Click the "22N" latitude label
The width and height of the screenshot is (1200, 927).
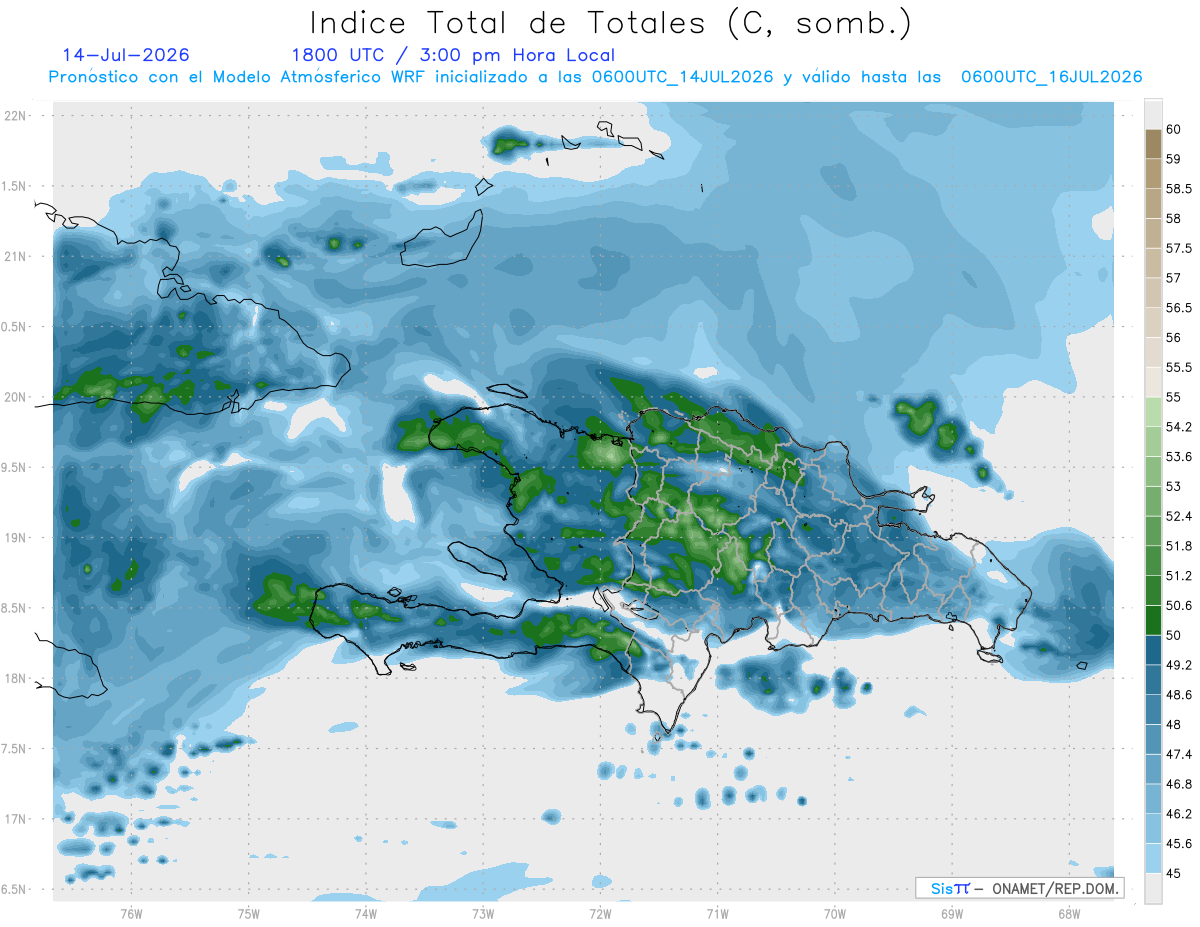15,116
